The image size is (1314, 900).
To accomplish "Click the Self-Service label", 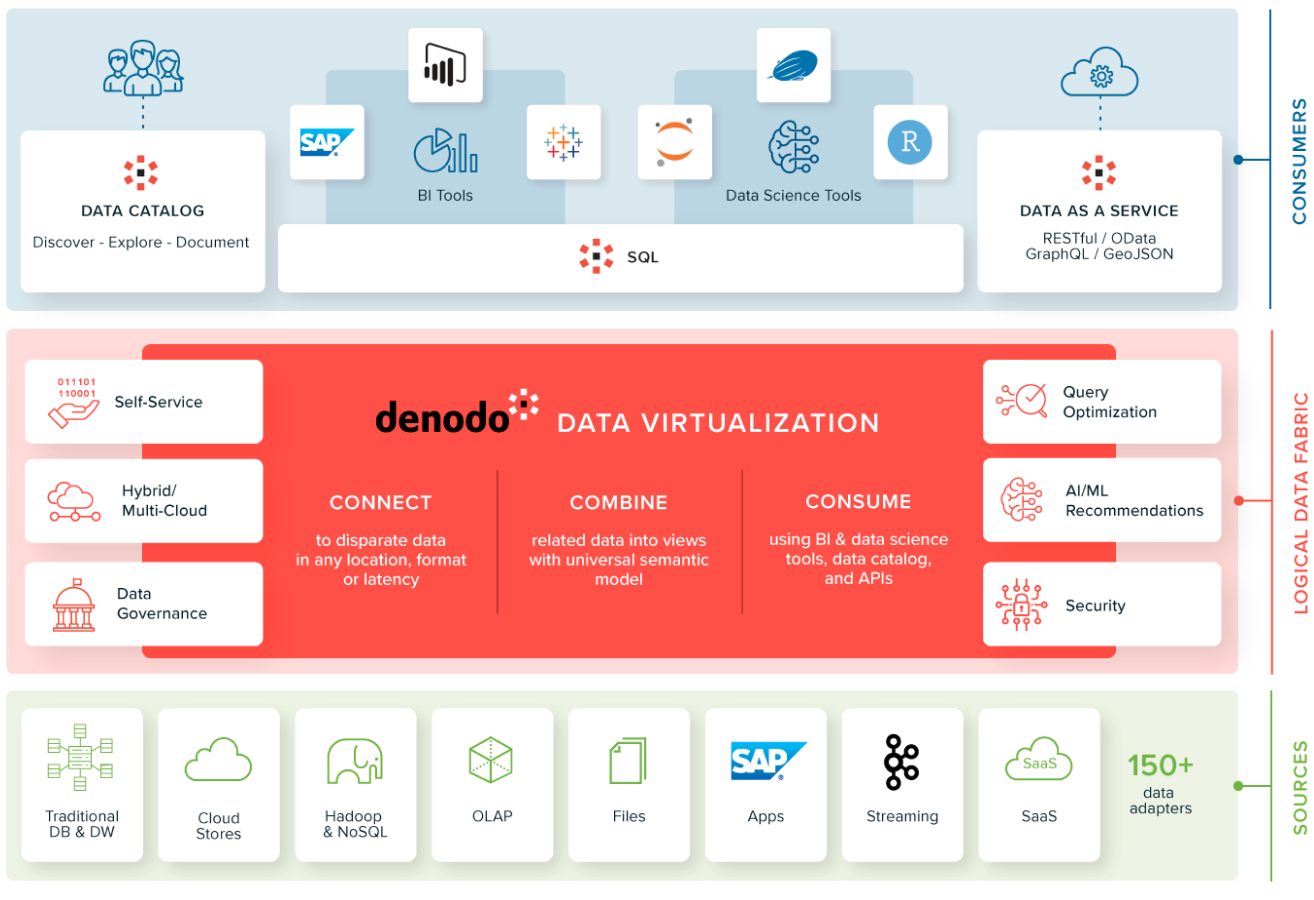I will (x=158, y=402).
